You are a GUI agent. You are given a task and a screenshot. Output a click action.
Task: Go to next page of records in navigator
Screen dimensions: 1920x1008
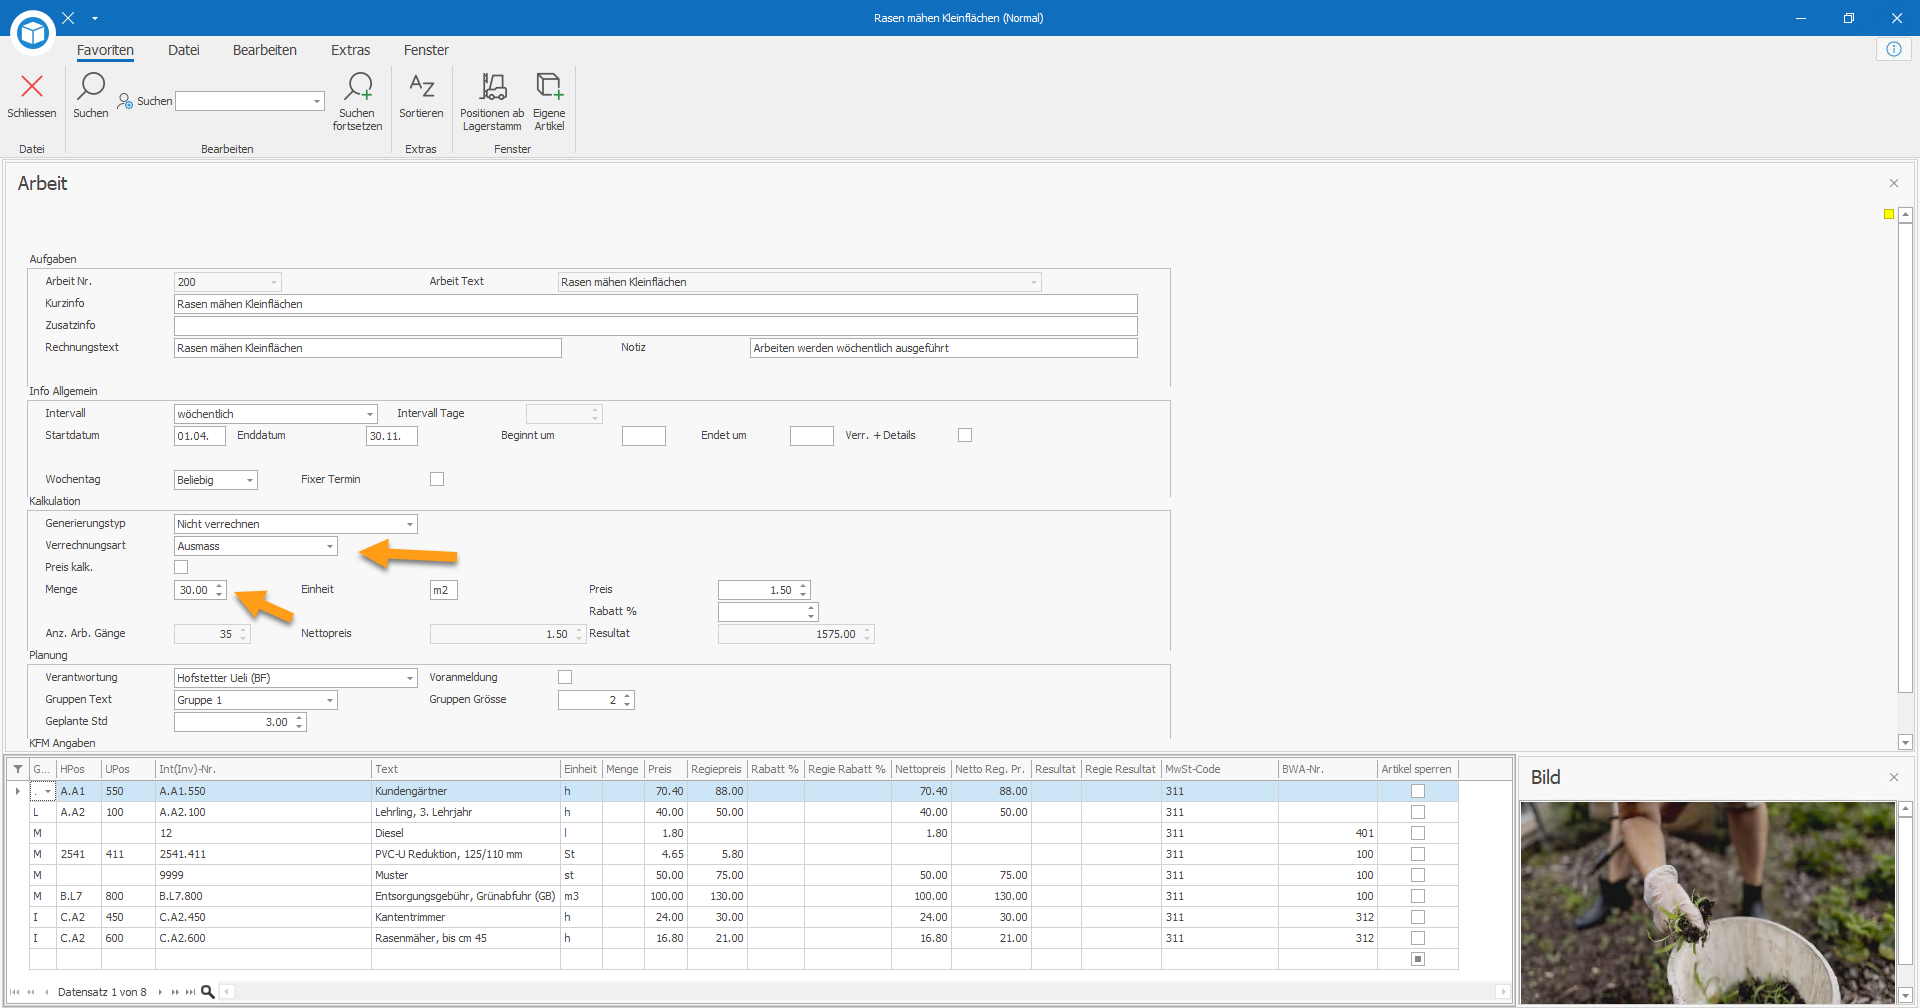click(x=175, y=992)
